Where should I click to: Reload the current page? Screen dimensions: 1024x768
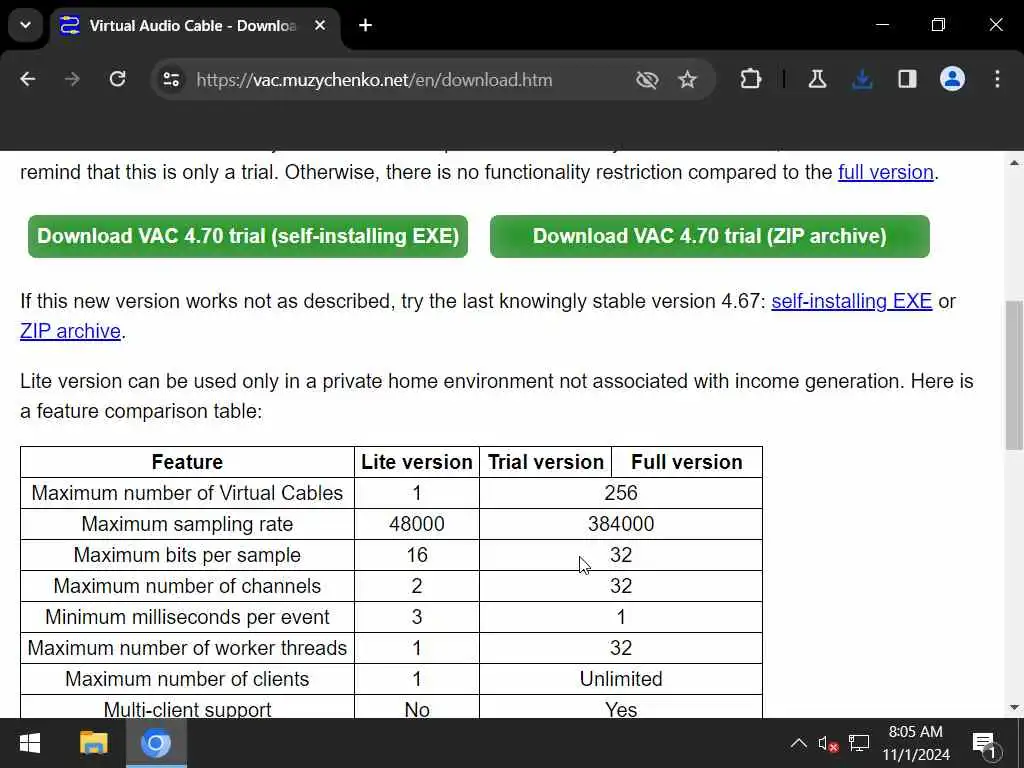tap(118, 80)
